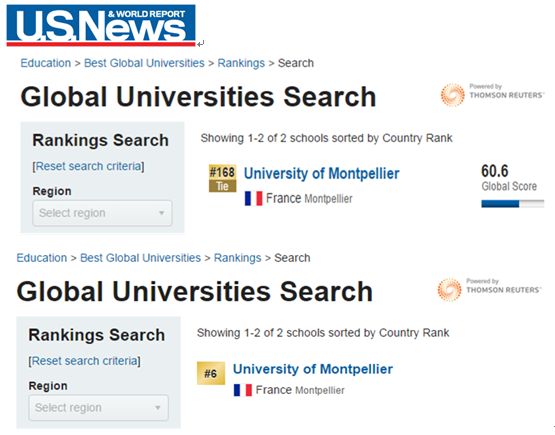Image resolution: width=555 pixels, height=435 pixels.
Task: Click the top Thomson Reuters logo
Action: tap(492, 95)
